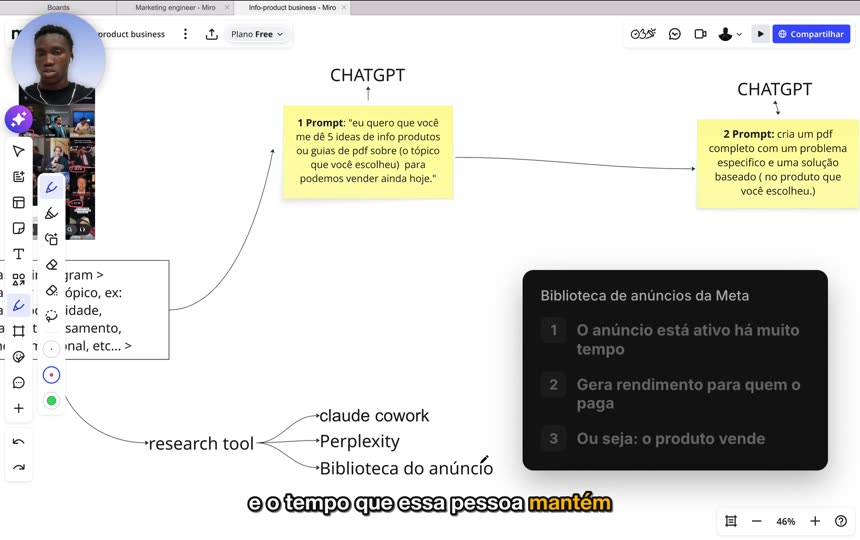Open the templates tool in left toolbar
Viewport: 860px width, 540px height.
[19, 177]
